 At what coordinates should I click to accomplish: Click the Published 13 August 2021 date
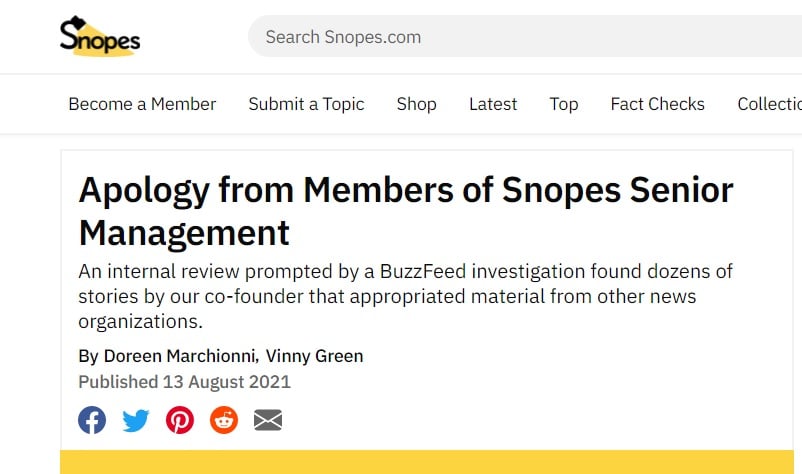[x=184, y=382]
